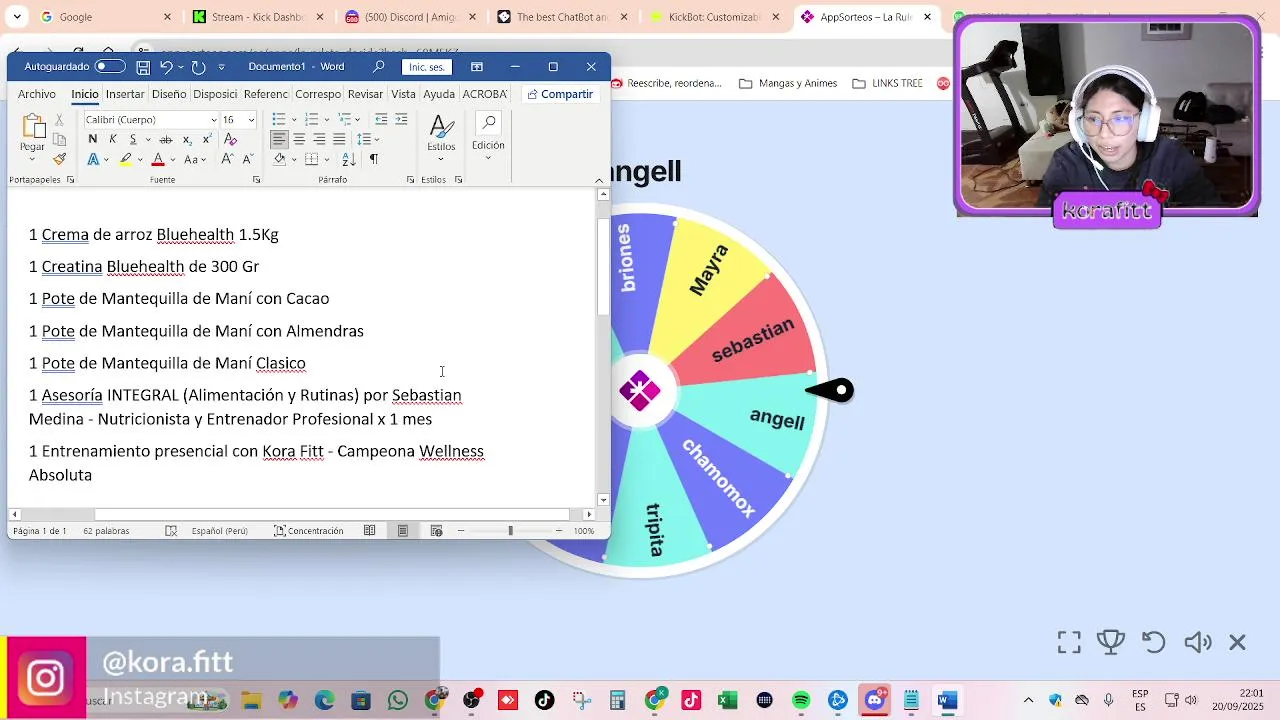Apply superscript formatting

(207, 139)
